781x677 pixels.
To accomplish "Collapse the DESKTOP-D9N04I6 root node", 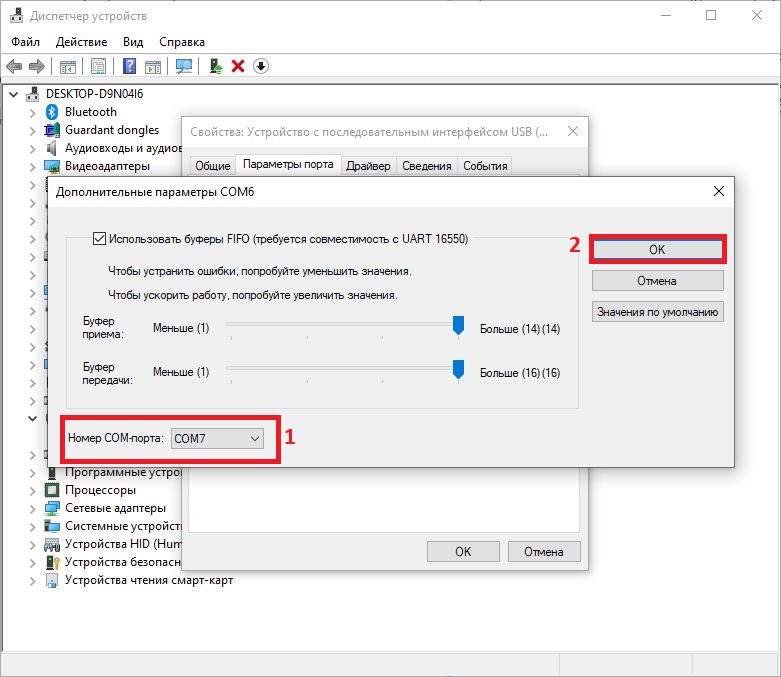I will (13, 94).
